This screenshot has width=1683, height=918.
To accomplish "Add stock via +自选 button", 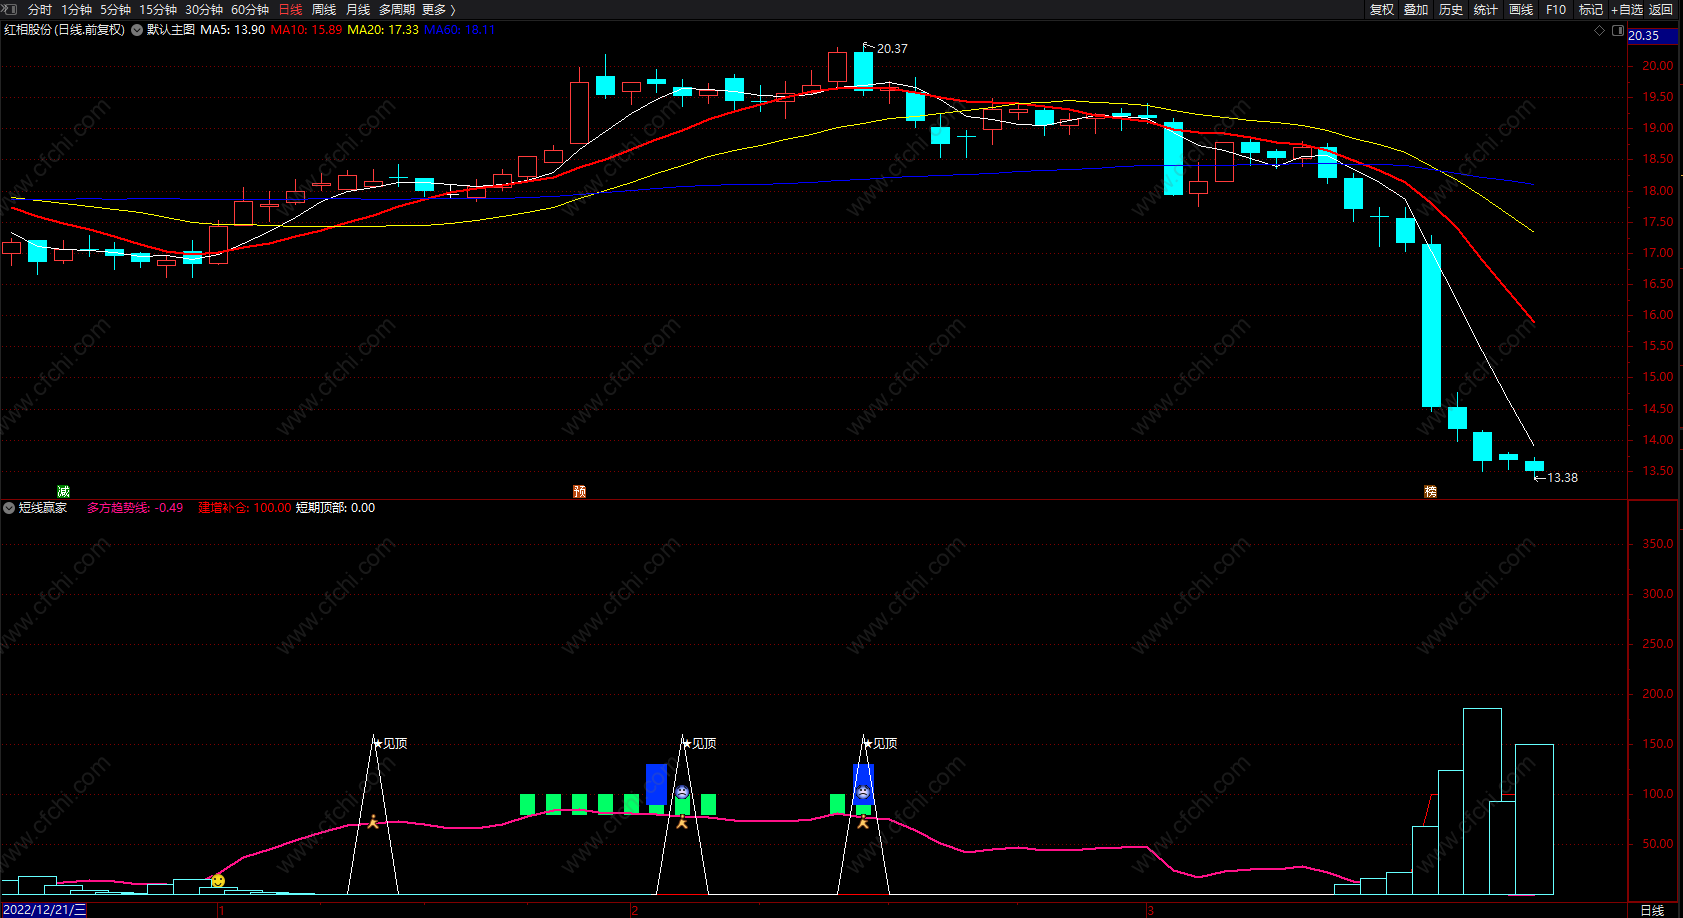I will [1627, 10].
